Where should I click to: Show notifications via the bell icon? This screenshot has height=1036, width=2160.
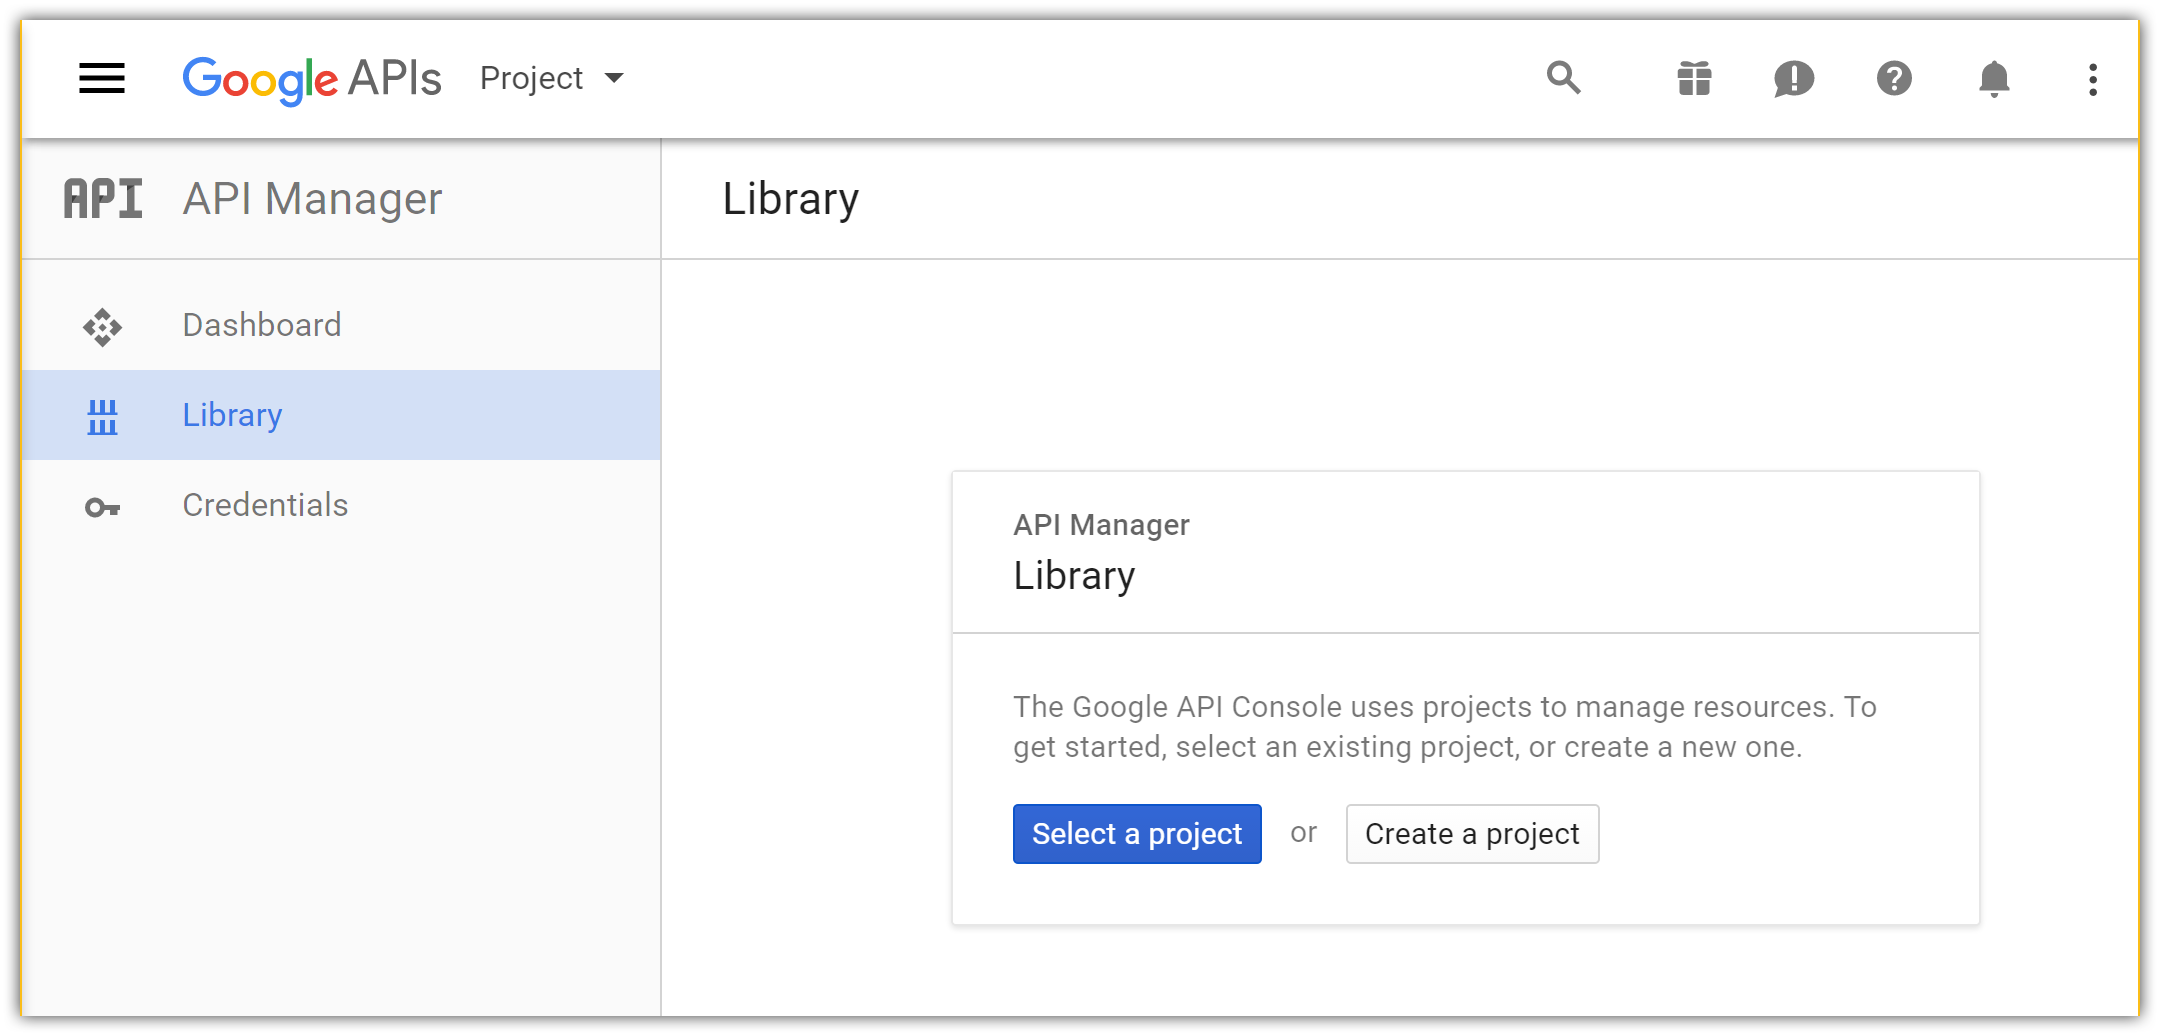pyautogui.click(x=1994, y=78)
